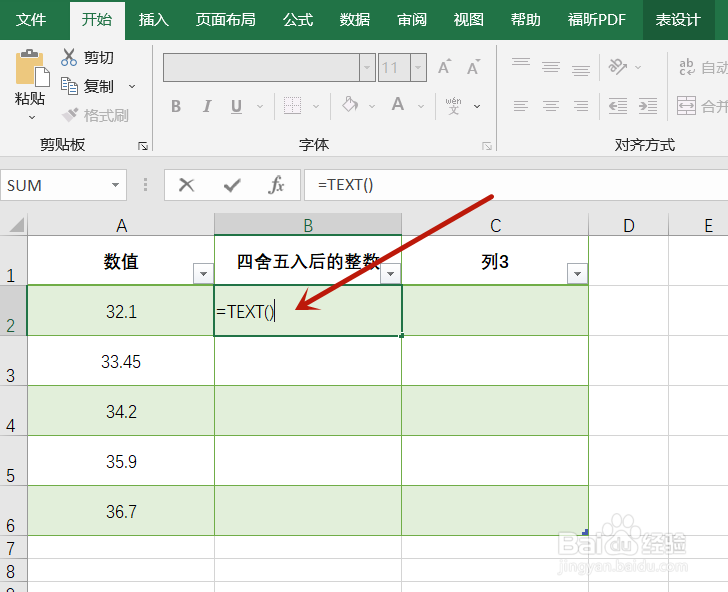The width and height of the screenshot is (728, 592).
Task: Click the Align Left icon
Action: pyautogui.click(x=521, y=106)
